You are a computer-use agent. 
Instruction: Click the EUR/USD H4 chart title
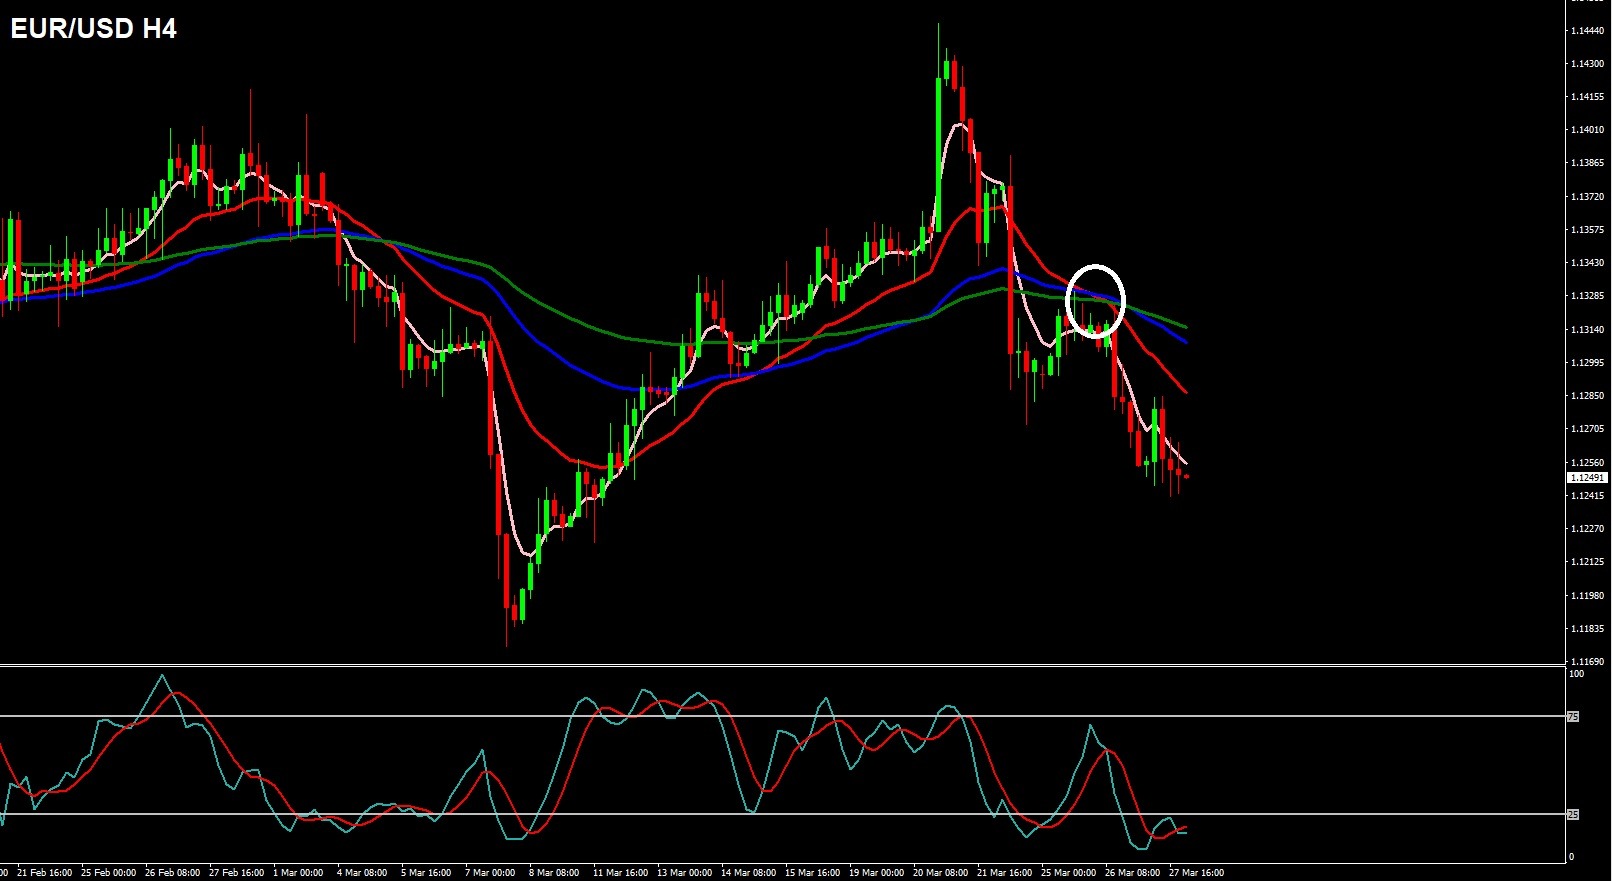tap(93, 29)
